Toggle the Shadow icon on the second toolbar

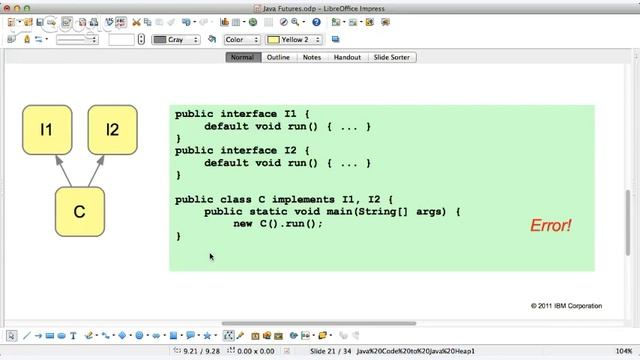pos(336,39)
